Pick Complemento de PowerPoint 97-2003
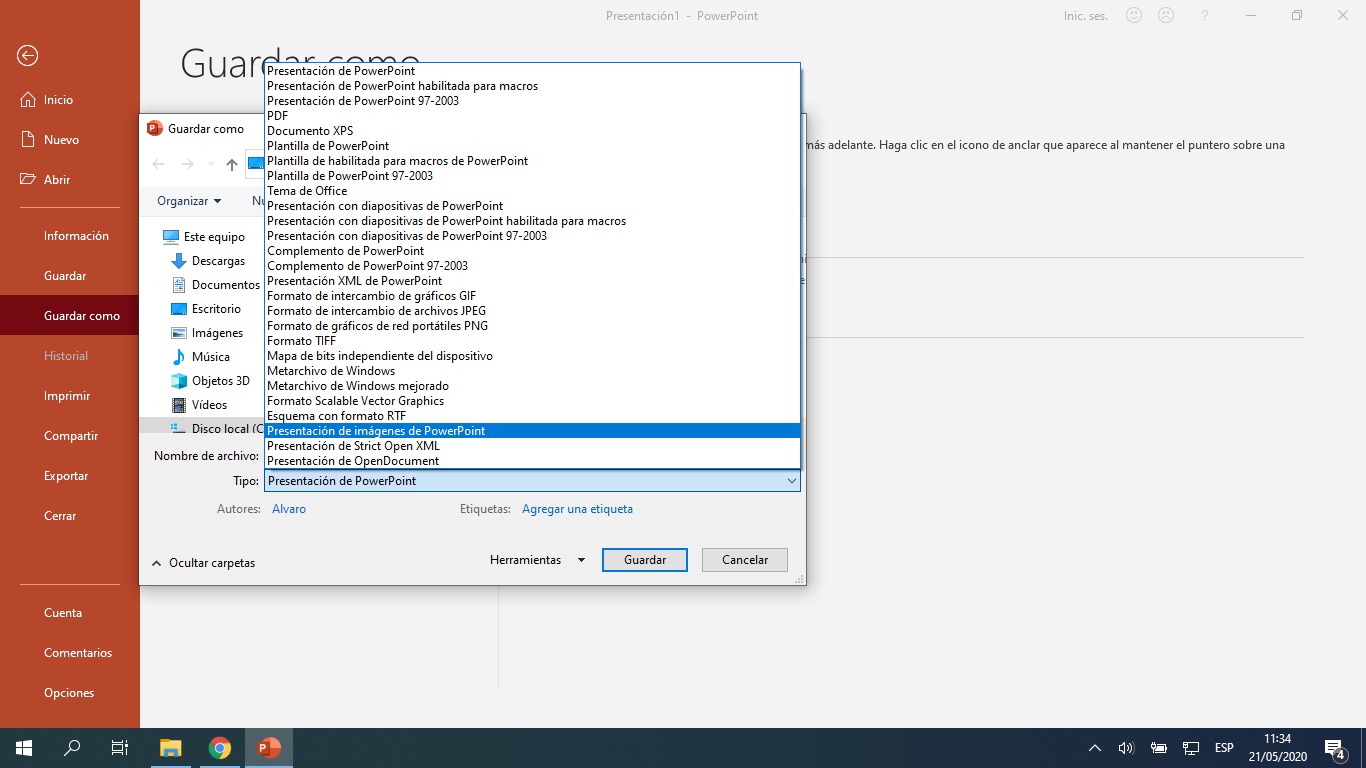The image size is (1366, 768). (x=532, y=266)
